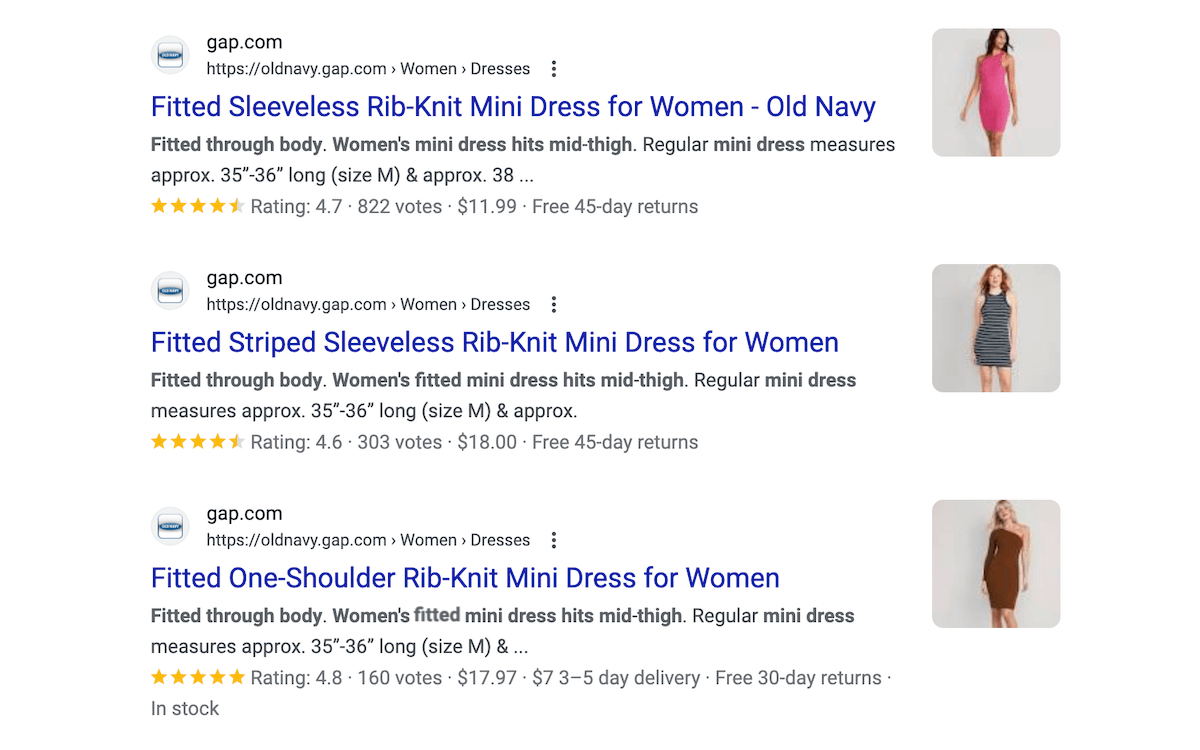Click pink dress thumbnail image
The height and width of the screenshot is (750, 1200).
click(x=996, y=92)
